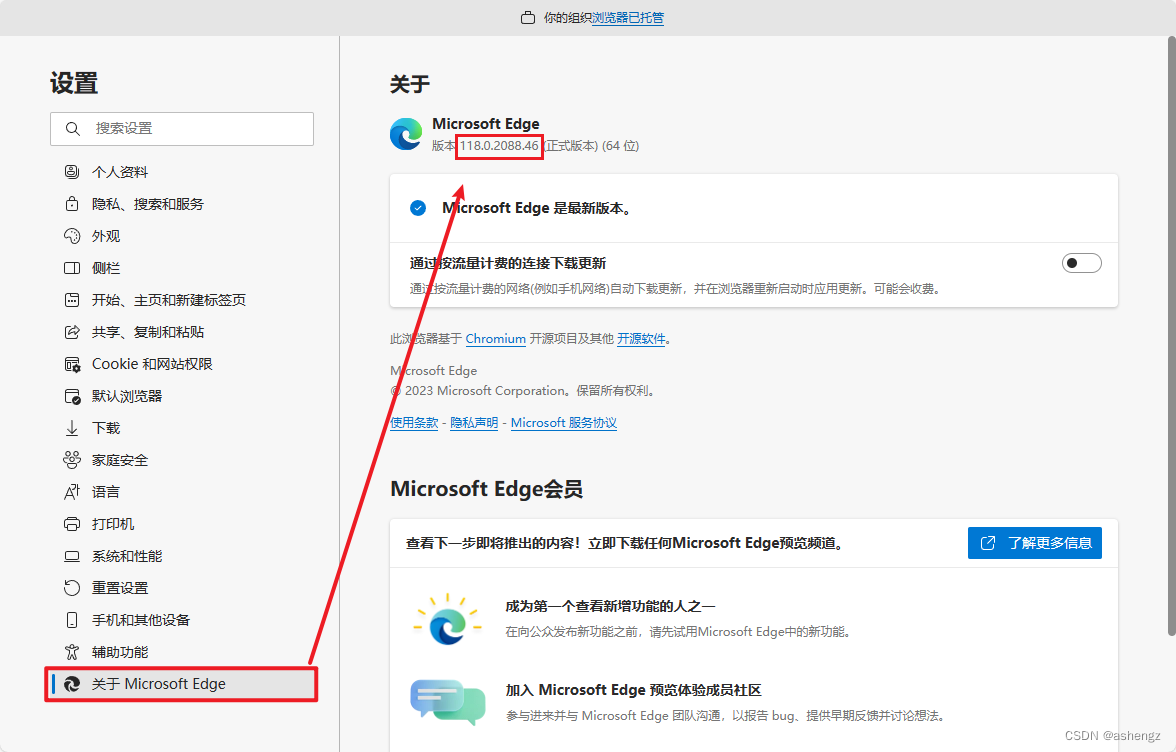Click the System and performance laptop icon
This screenshot has height=752, width=1176.
(x=72, y=556)
